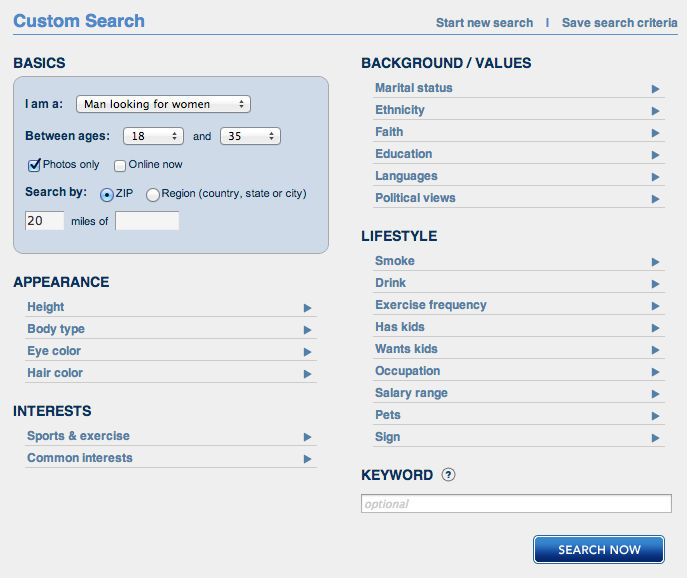Viewport: 687px width, 578px height.
Task: Click the arrow icon beside Faith
Action: [655, 133]
